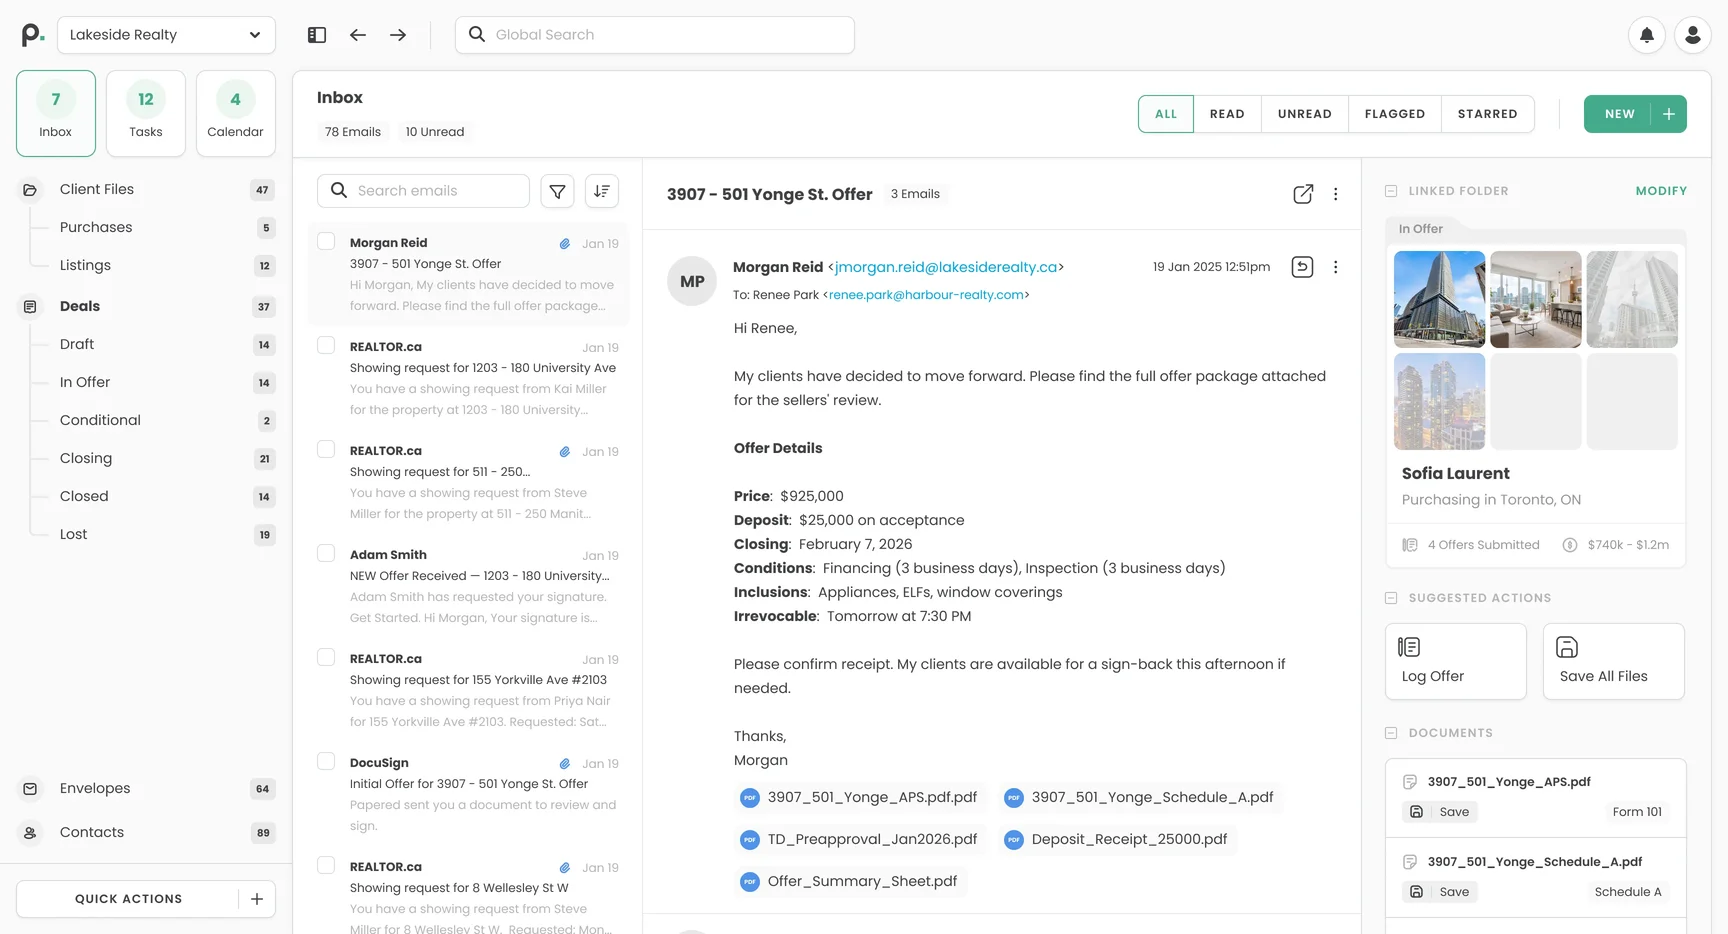
Task: Collapse the sidebar using the panel icon
Action: 316,34
